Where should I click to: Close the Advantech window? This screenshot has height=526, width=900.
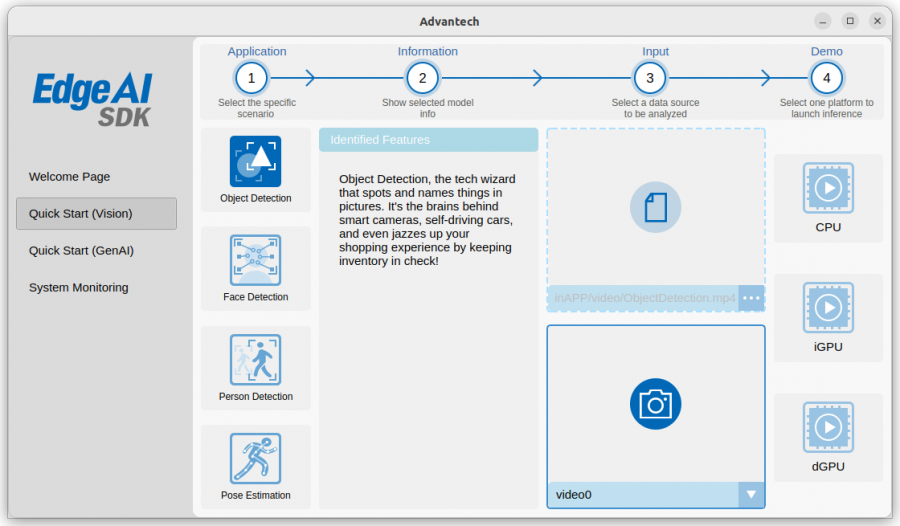click(877, 21)
